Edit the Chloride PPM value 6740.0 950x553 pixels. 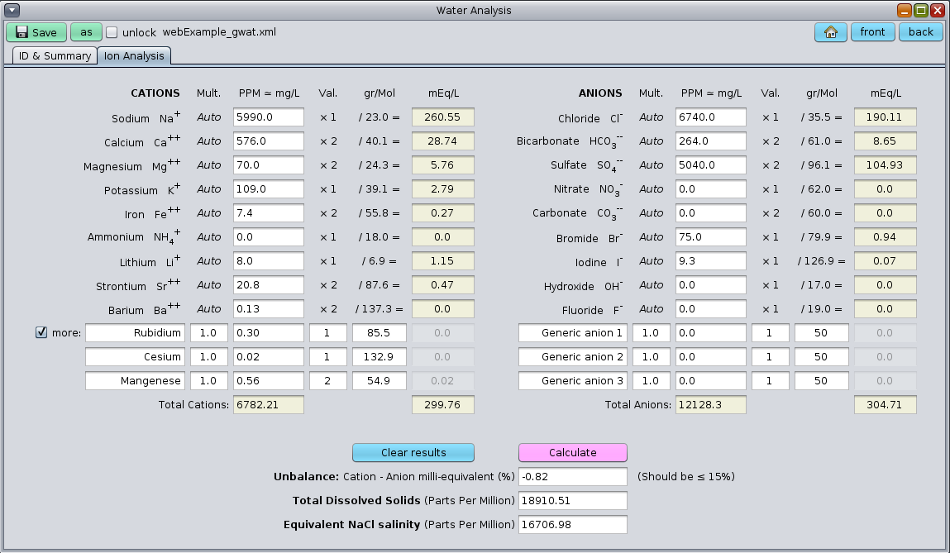point(711,117)
